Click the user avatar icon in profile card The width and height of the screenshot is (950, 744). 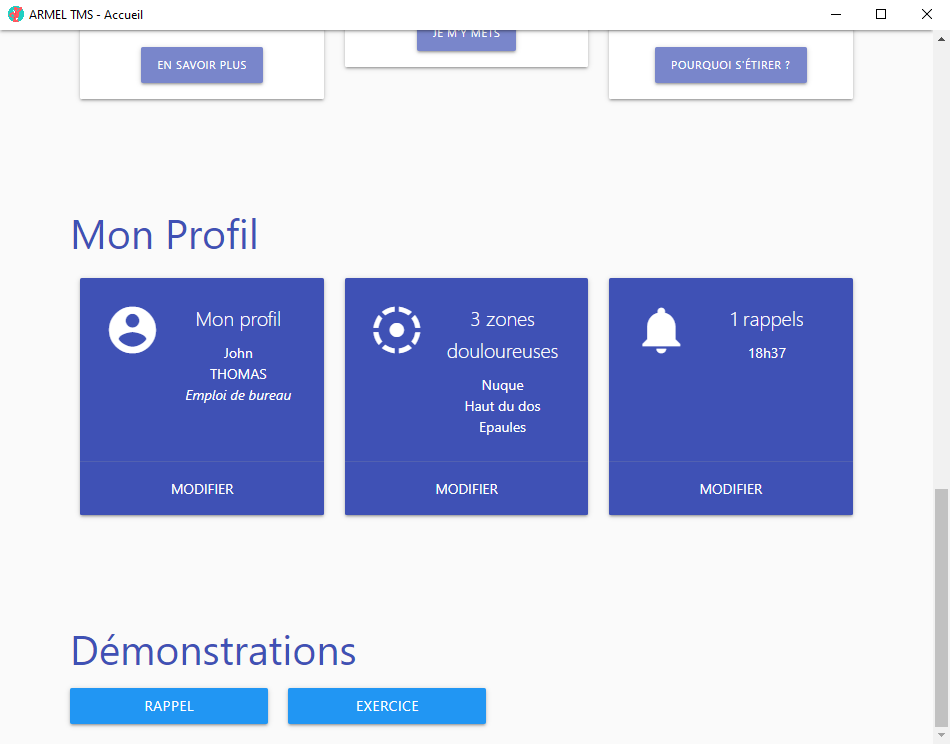coord(133,330)
